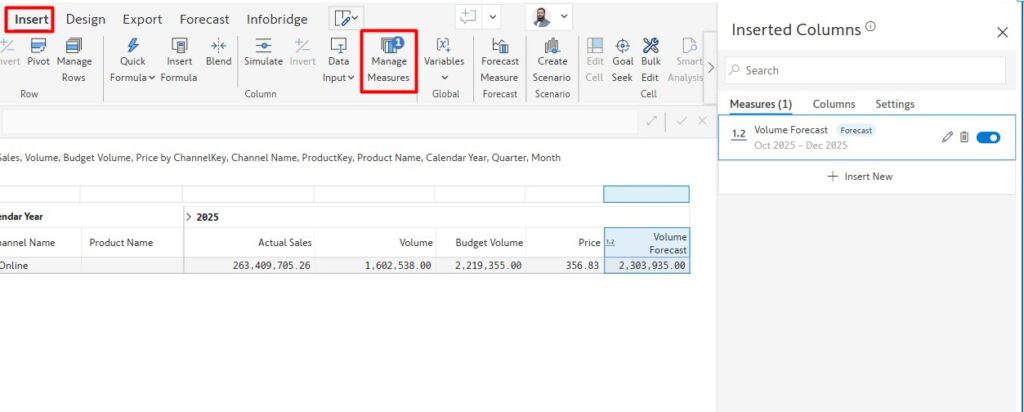
Task: Edit Volume Forecast with pencil icon
Action: (947, 137)
